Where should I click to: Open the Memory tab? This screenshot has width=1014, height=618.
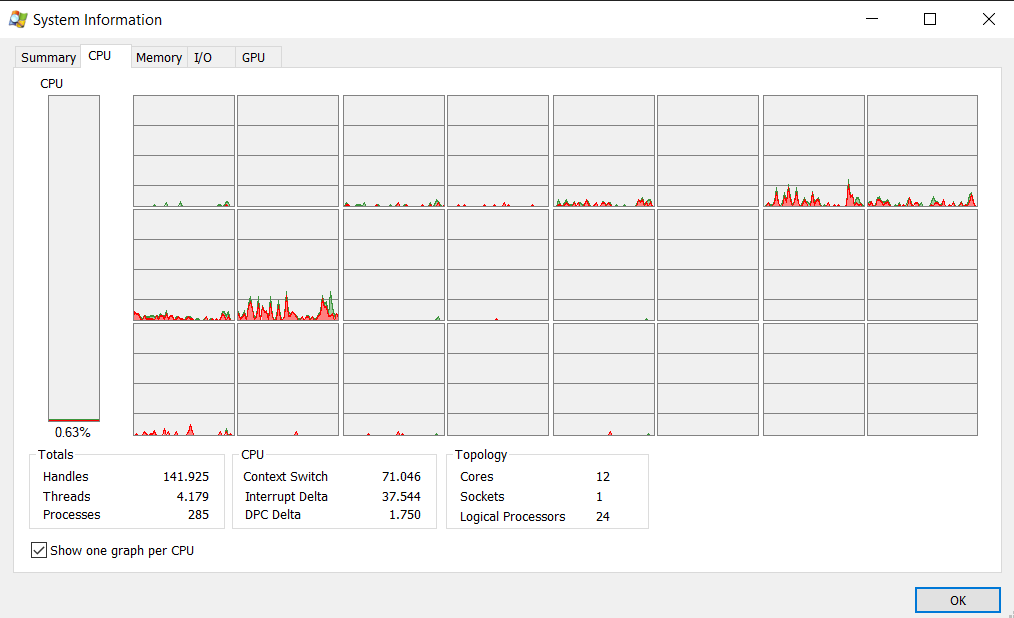pos(159,58)
